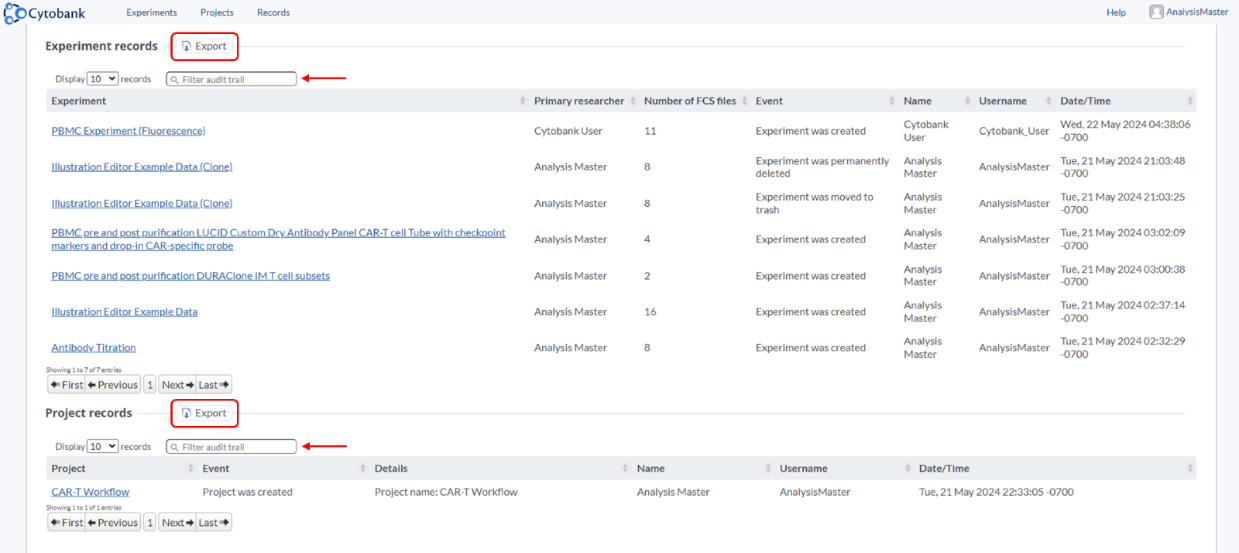The image size is (1239, 553).
Task: Open the Antibody Titration experiment link
Action: [x=93, y=348]
